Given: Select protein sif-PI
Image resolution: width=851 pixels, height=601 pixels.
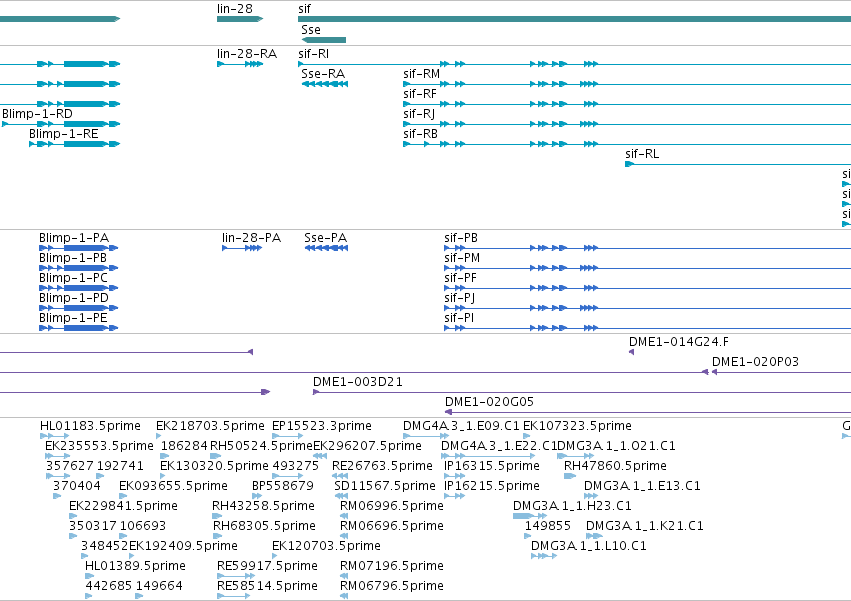Looking at the screenshot, I should tap(459, 318).
